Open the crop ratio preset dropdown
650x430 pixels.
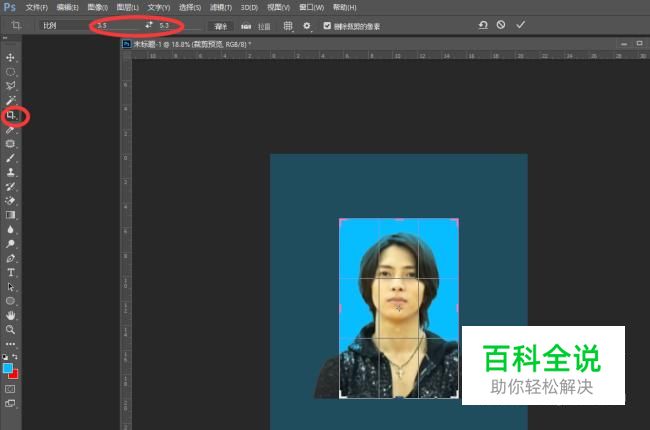coord(64,26)
